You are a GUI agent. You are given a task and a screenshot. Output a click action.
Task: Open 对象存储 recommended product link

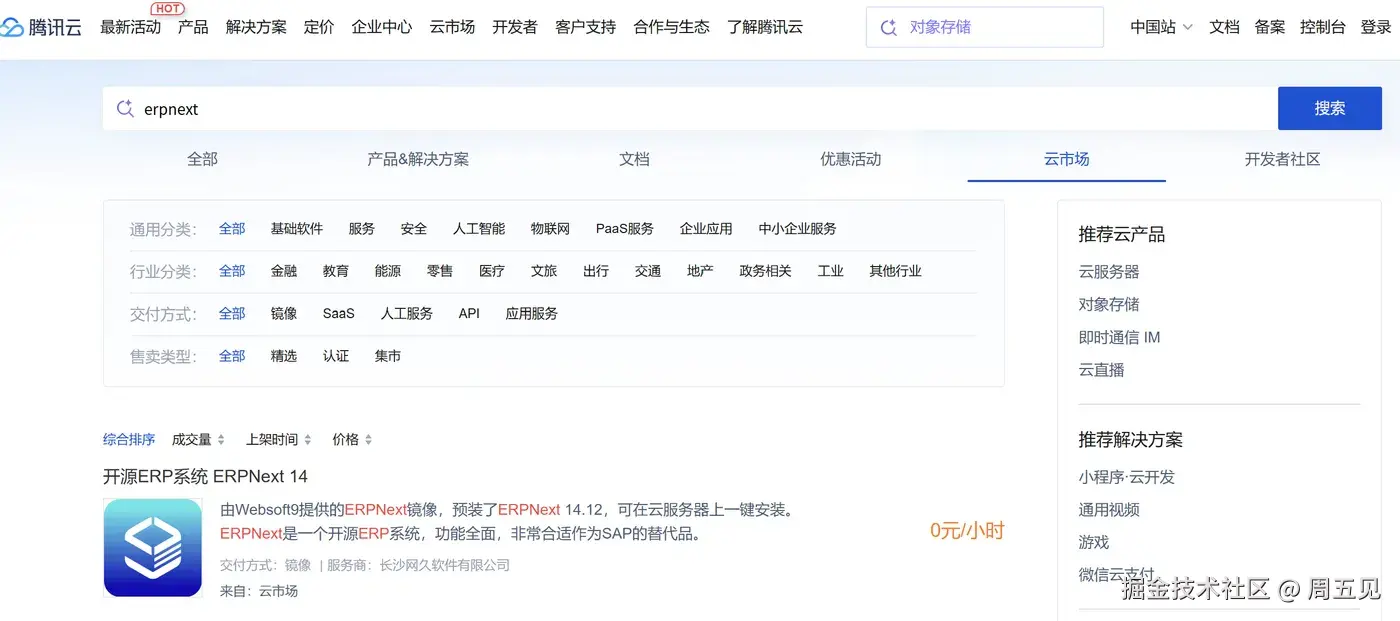point(1109,304)
